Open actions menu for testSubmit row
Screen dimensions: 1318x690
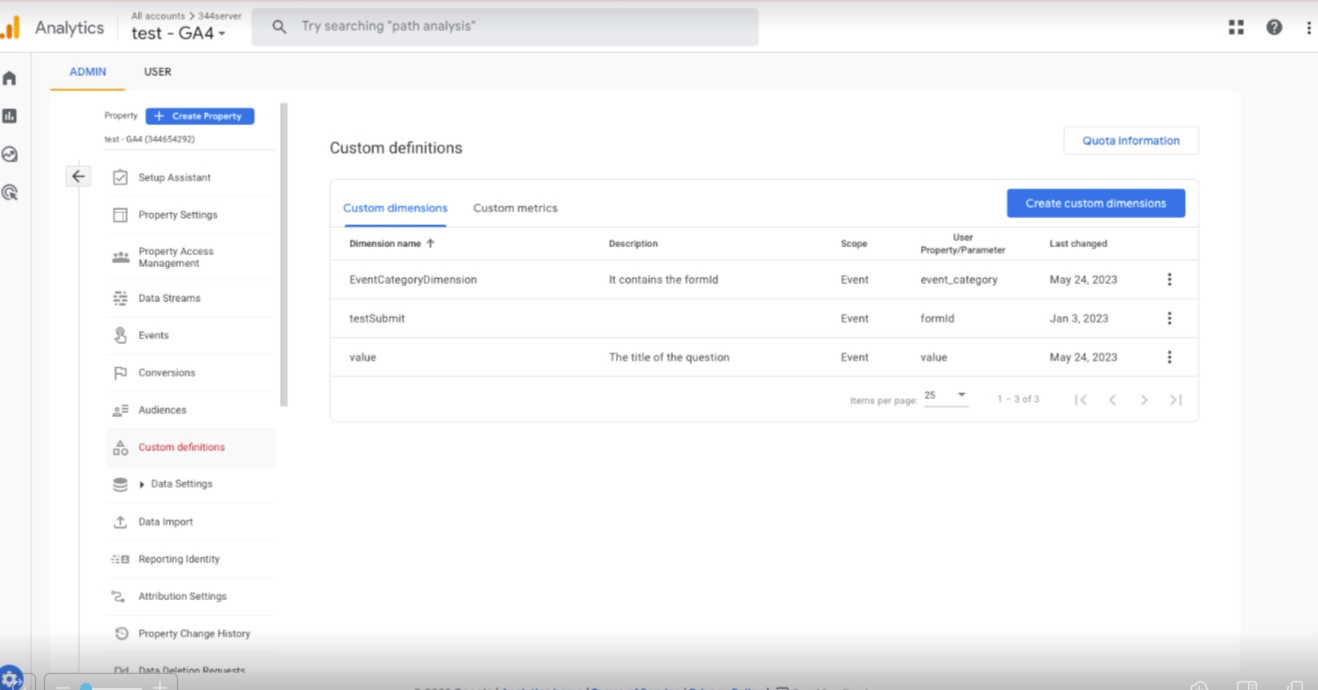click(1169, 318)
